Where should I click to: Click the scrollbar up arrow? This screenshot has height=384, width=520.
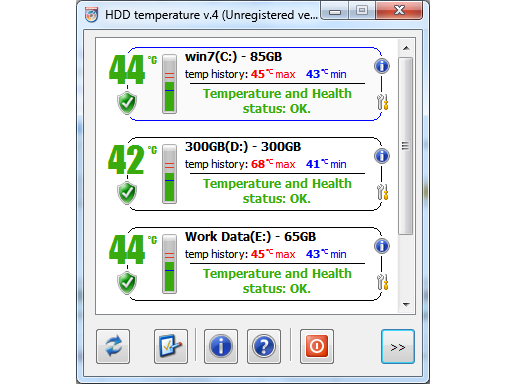point(406,48)
